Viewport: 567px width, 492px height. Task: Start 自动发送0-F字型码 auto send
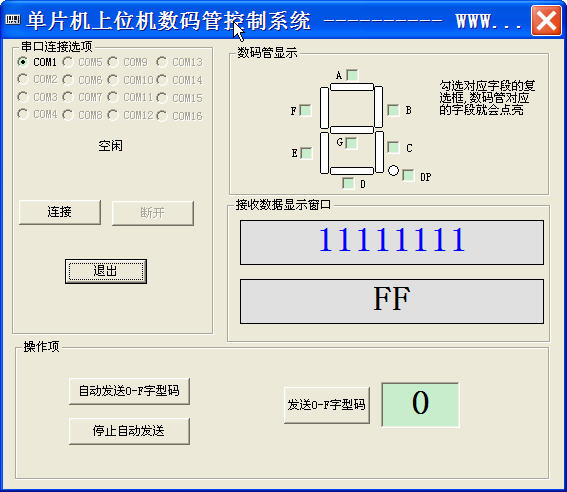[x=129, y=391]
